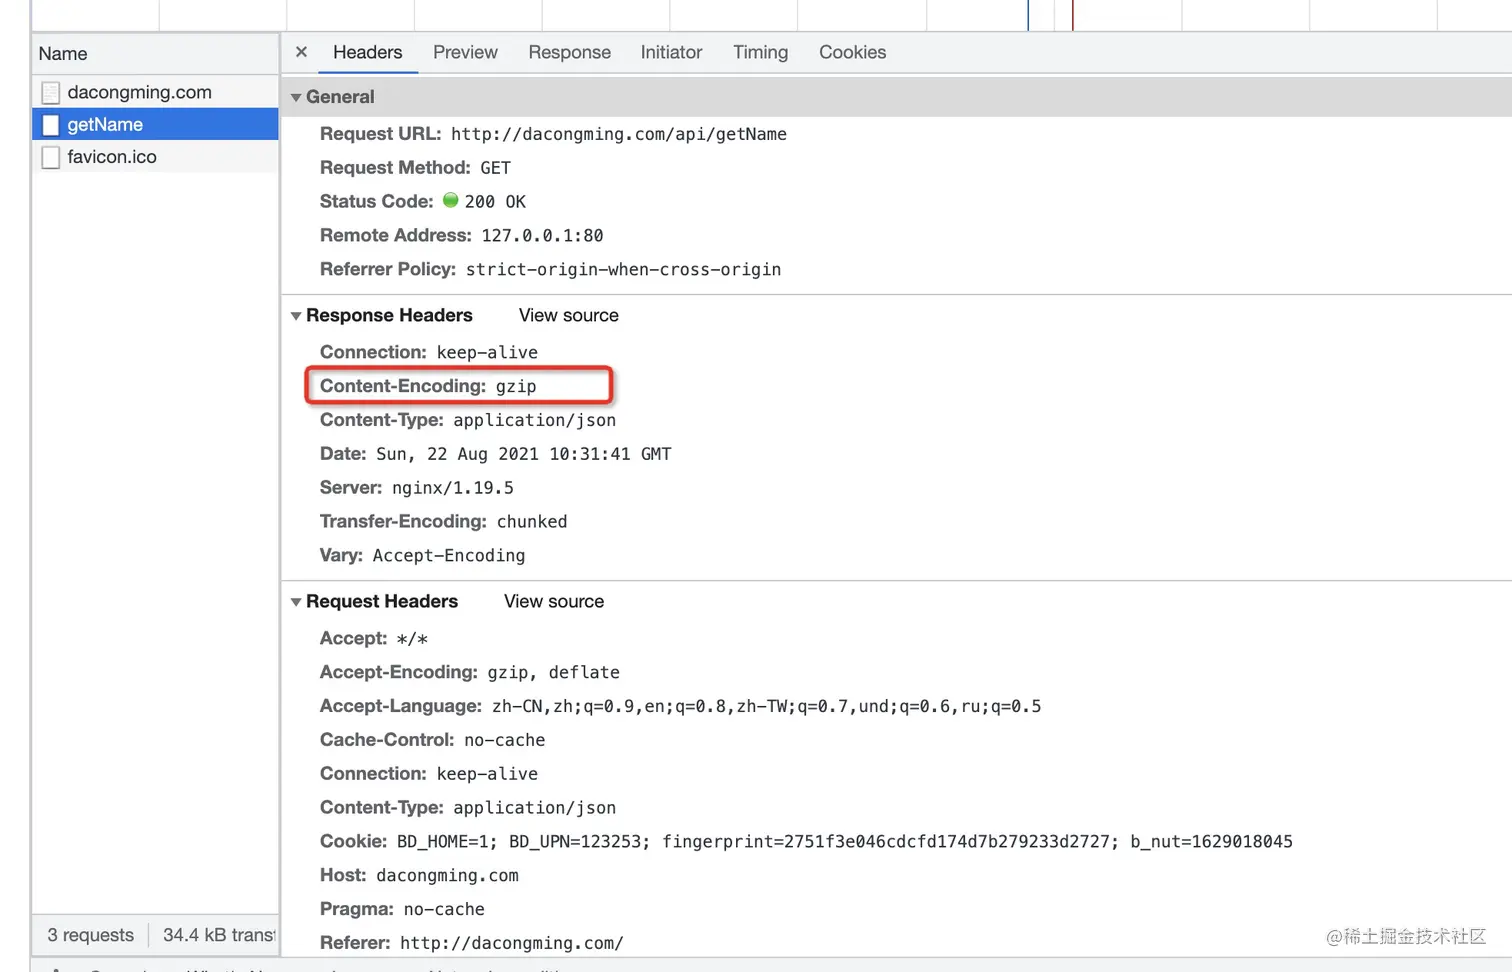1512x972 pixels.
Task: Click the response Content-Type application/json value
Action: click(x=535, y=421)
